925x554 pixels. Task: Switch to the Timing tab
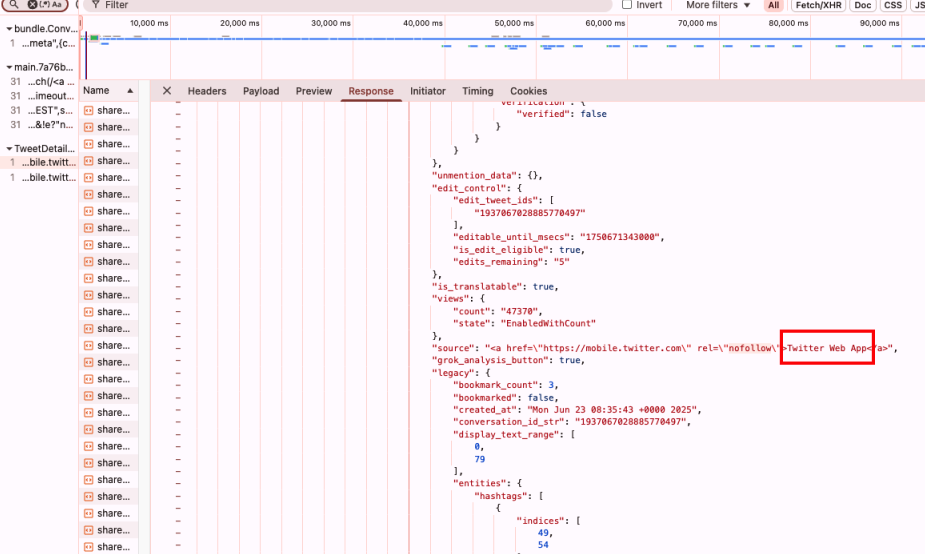pos(477,91)
